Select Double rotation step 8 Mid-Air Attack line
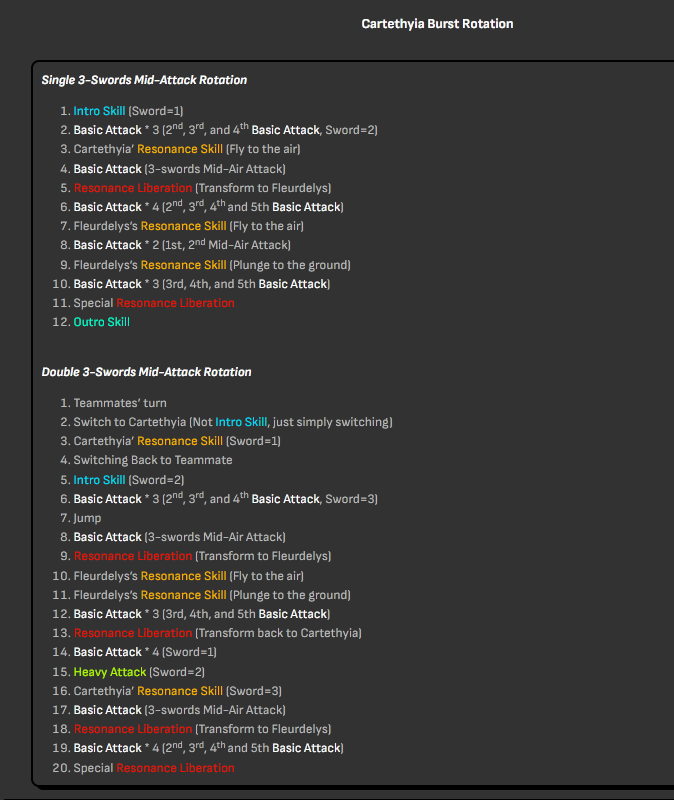Viewport: 674px width, 800px height. (180, 537)
